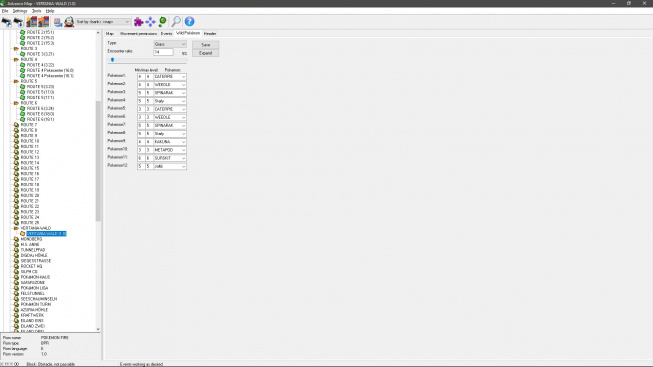The image size is (653, 367).
Task: Open the Settings menu
Action: click(x=20, y=11)
